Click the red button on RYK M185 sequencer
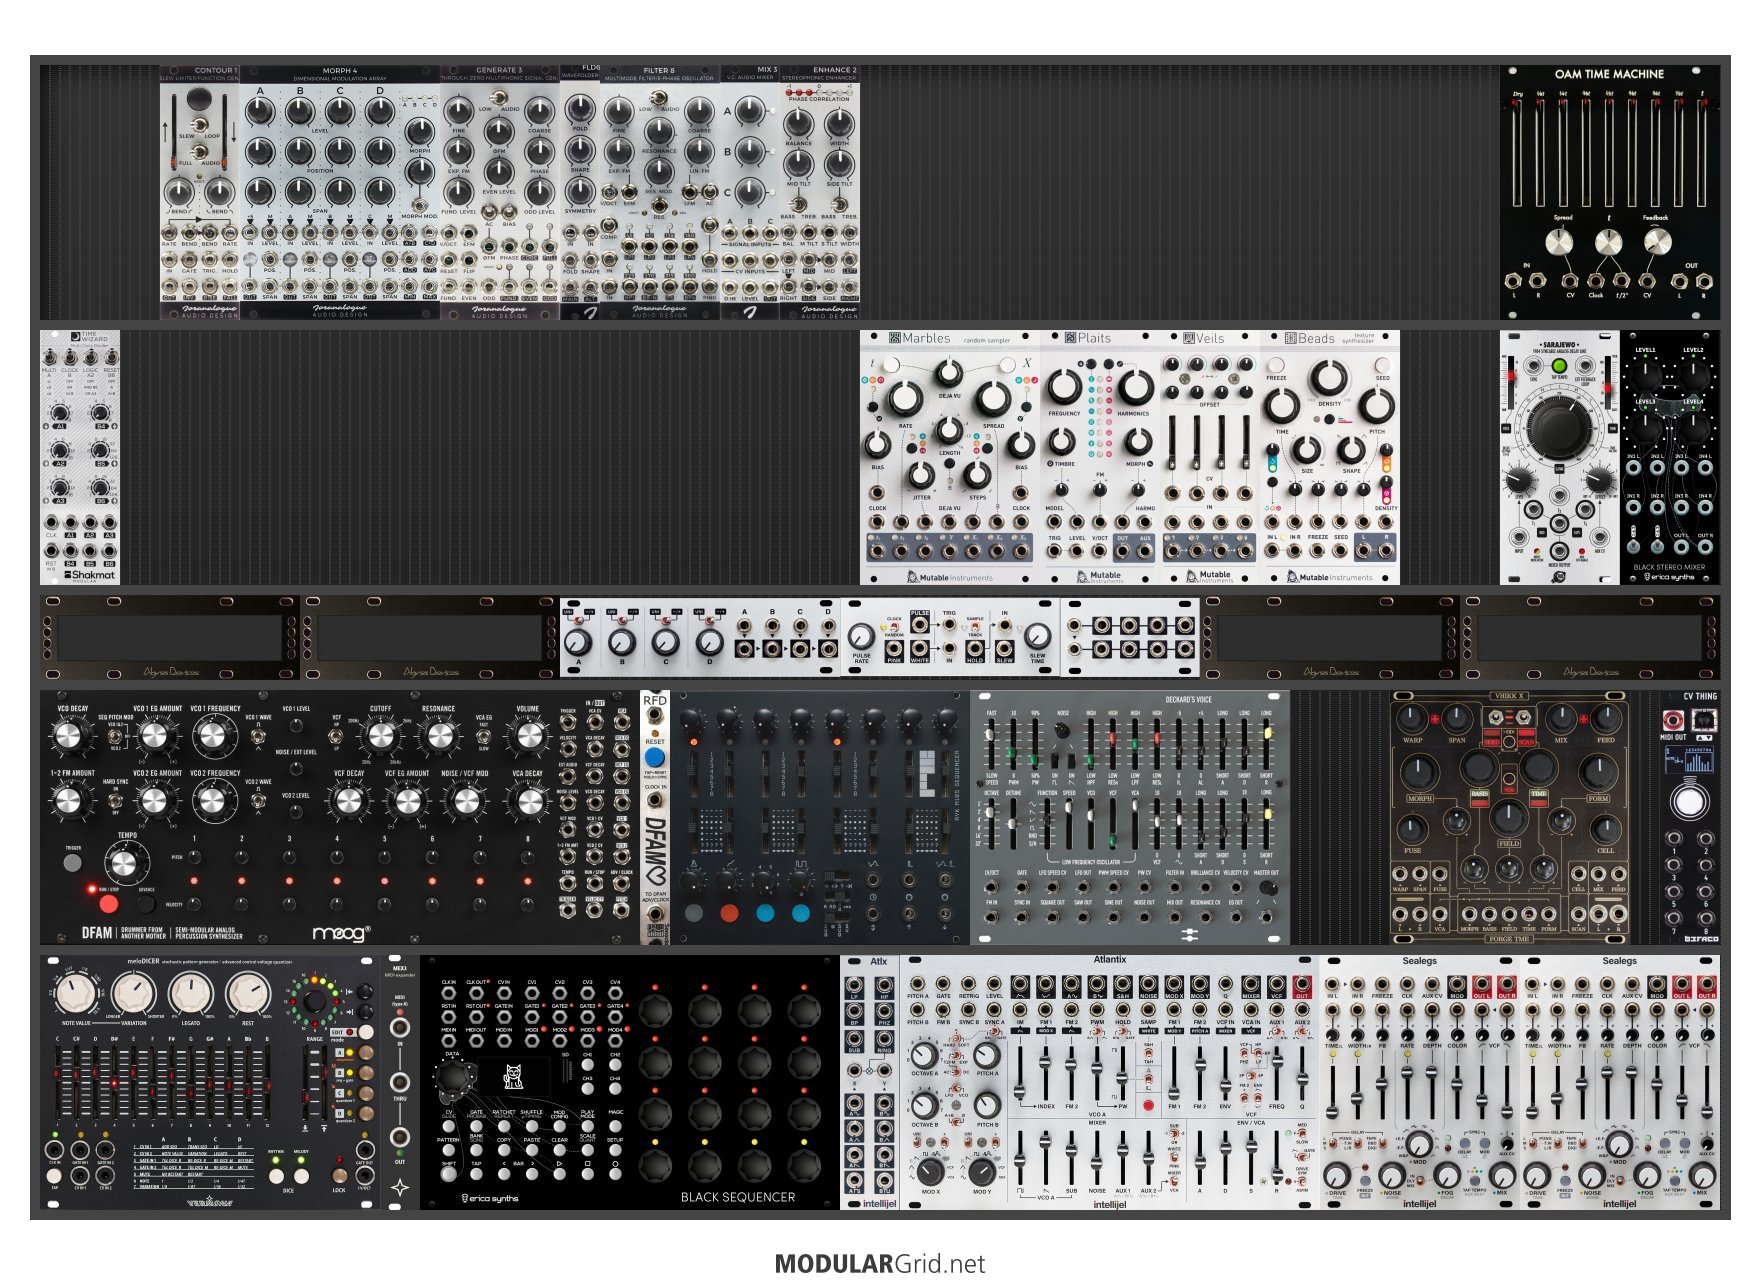Screen dimensions: 1761x1285 (729, 913)
